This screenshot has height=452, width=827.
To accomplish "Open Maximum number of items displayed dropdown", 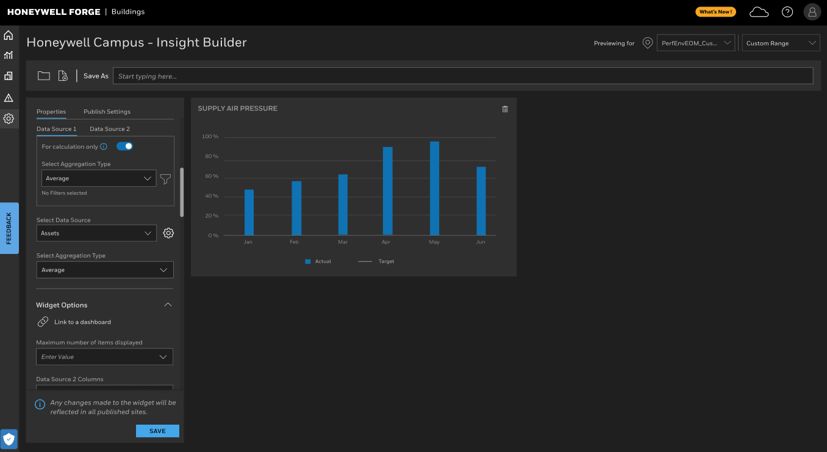I will tap(104, 357).
